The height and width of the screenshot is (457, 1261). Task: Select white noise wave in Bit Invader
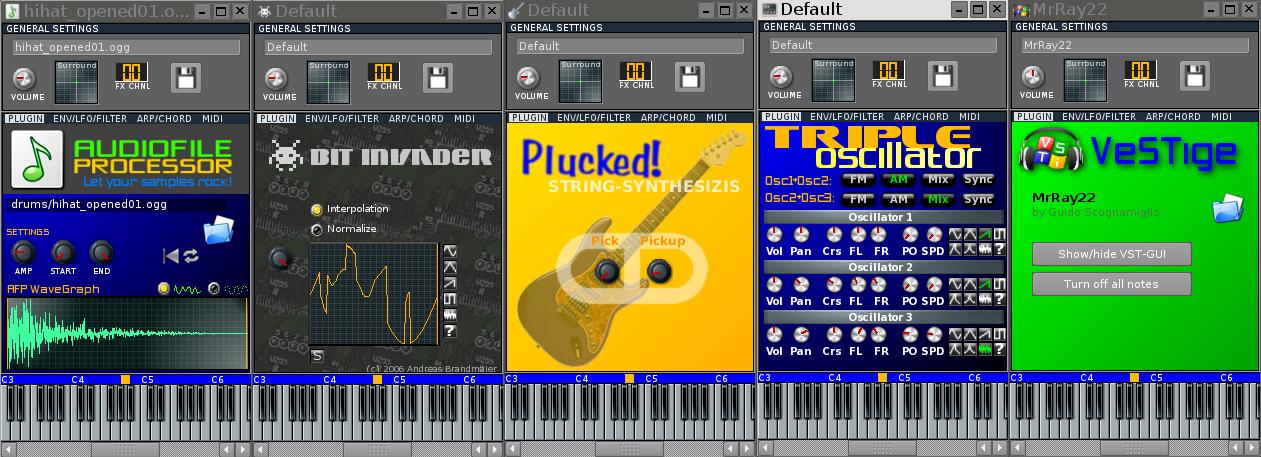(x=450, y=315)
